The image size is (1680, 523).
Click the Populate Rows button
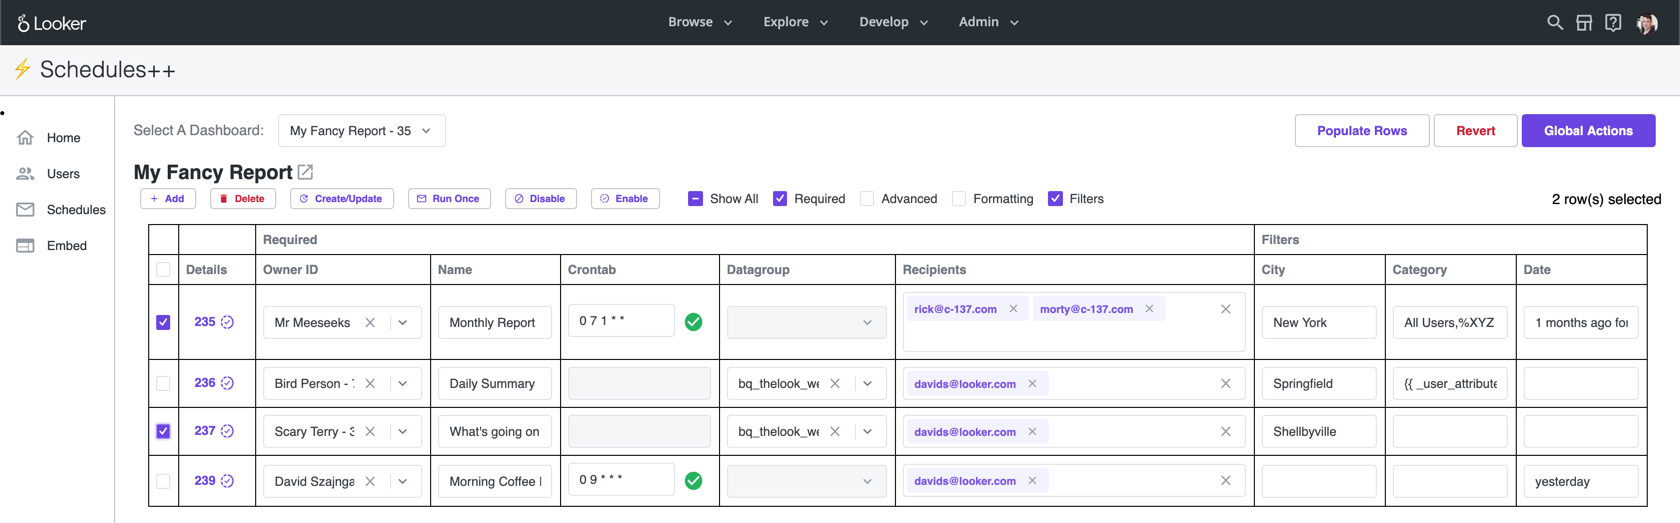pyautogui.click(x=1361, y=131)
